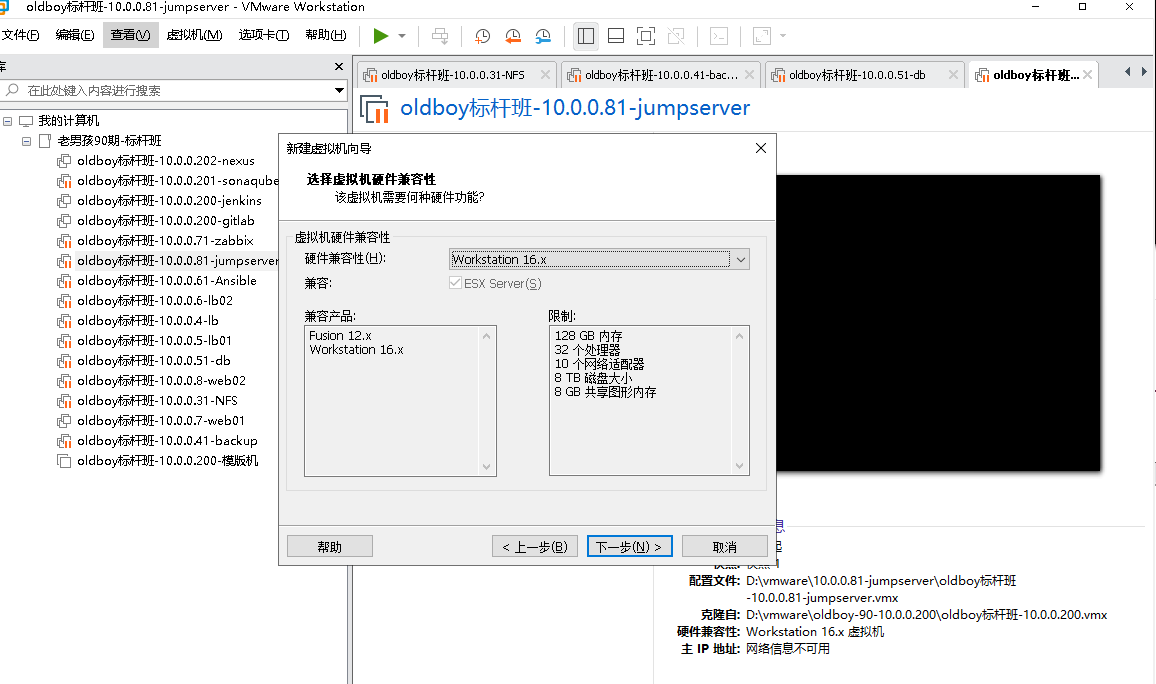Toggle the Show Library sidebar icon
The height and width of the screenshot is (684, 1156).
click(586, 35)
